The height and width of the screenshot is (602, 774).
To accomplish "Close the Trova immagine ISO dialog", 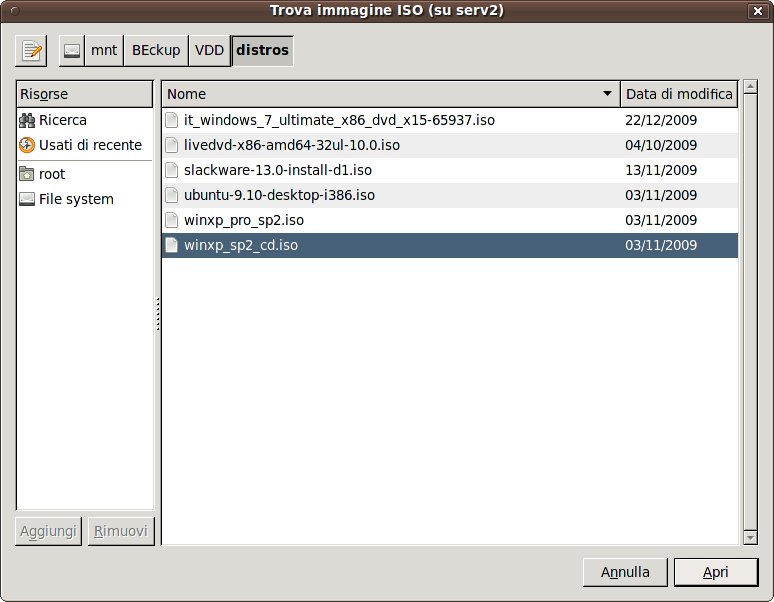I will [x=758, y=11].
